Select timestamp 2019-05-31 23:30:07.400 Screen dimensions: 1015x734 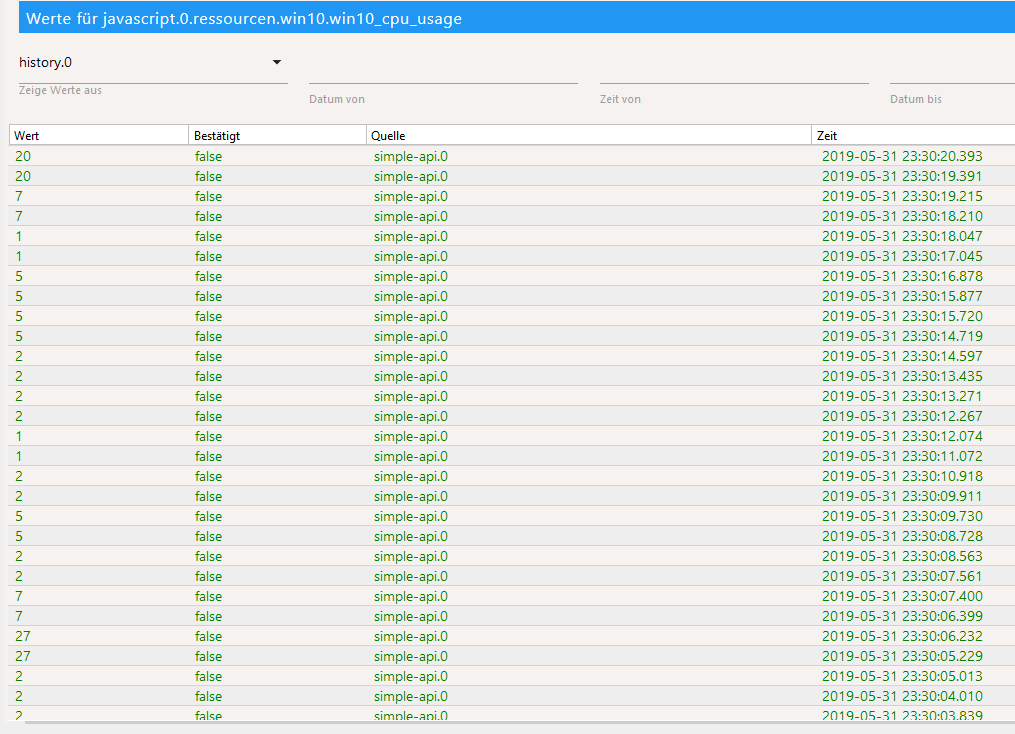coord(902,597)
